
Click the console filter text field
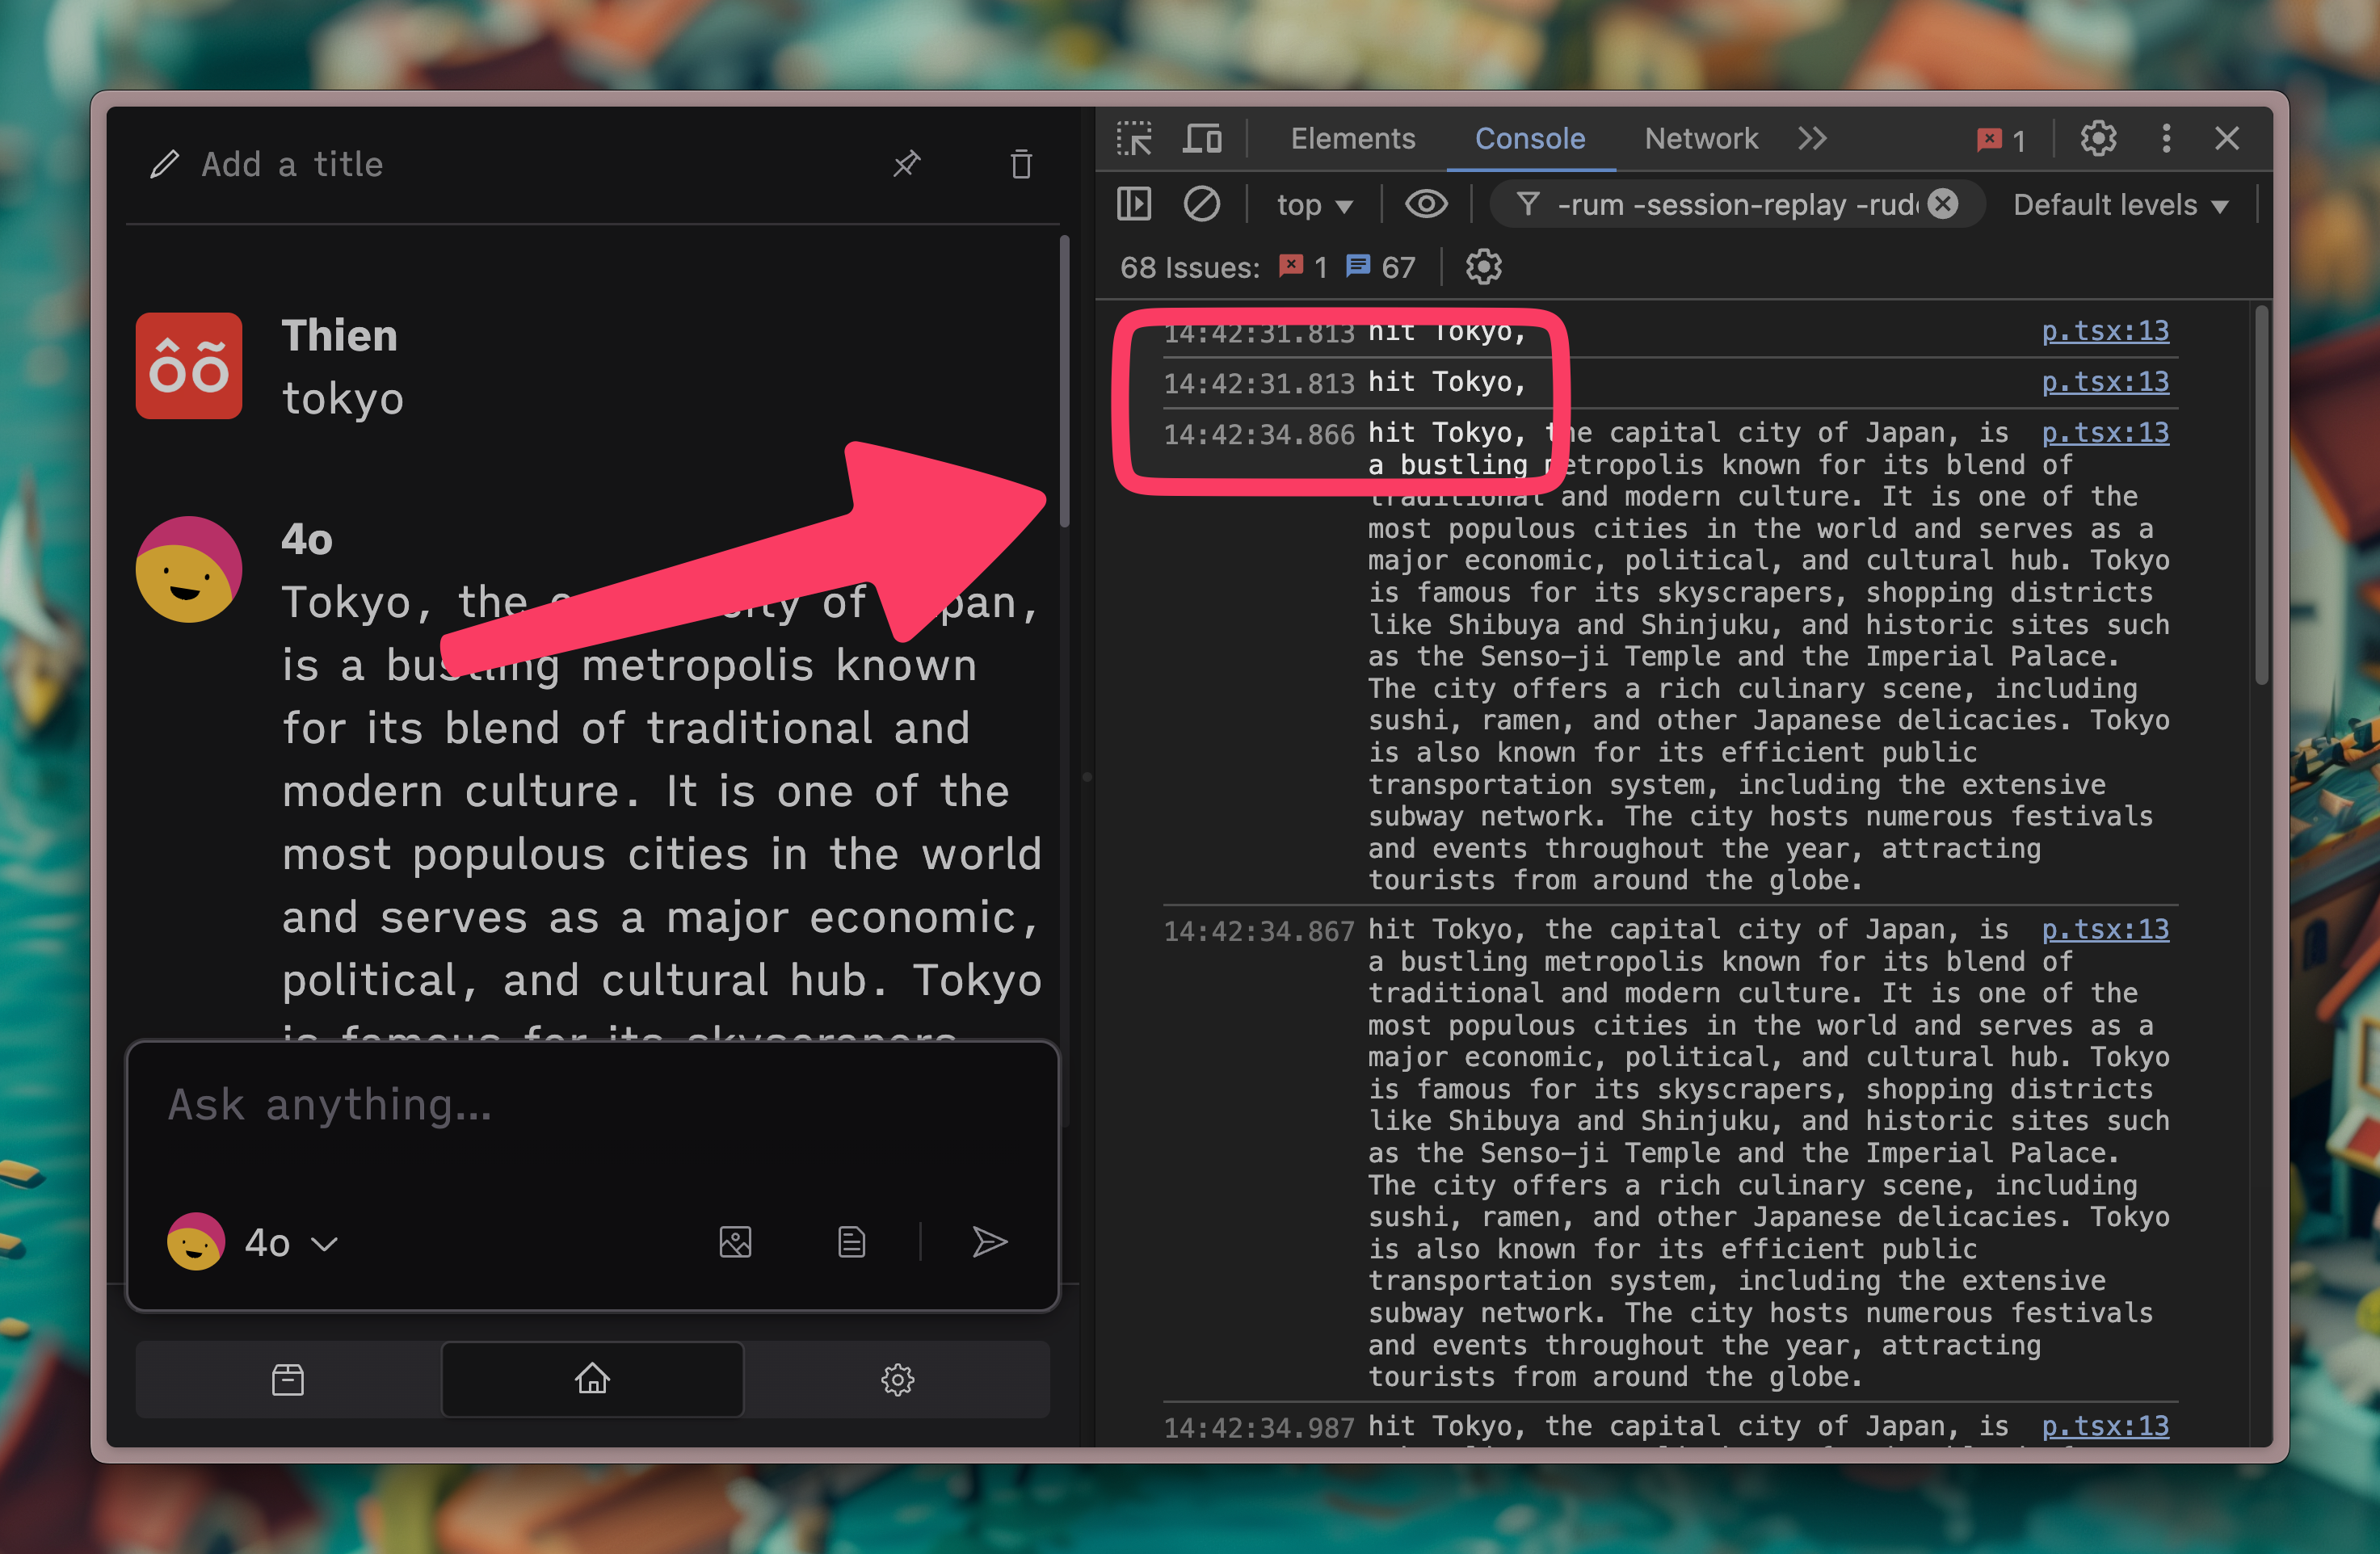click(1736, 205)
